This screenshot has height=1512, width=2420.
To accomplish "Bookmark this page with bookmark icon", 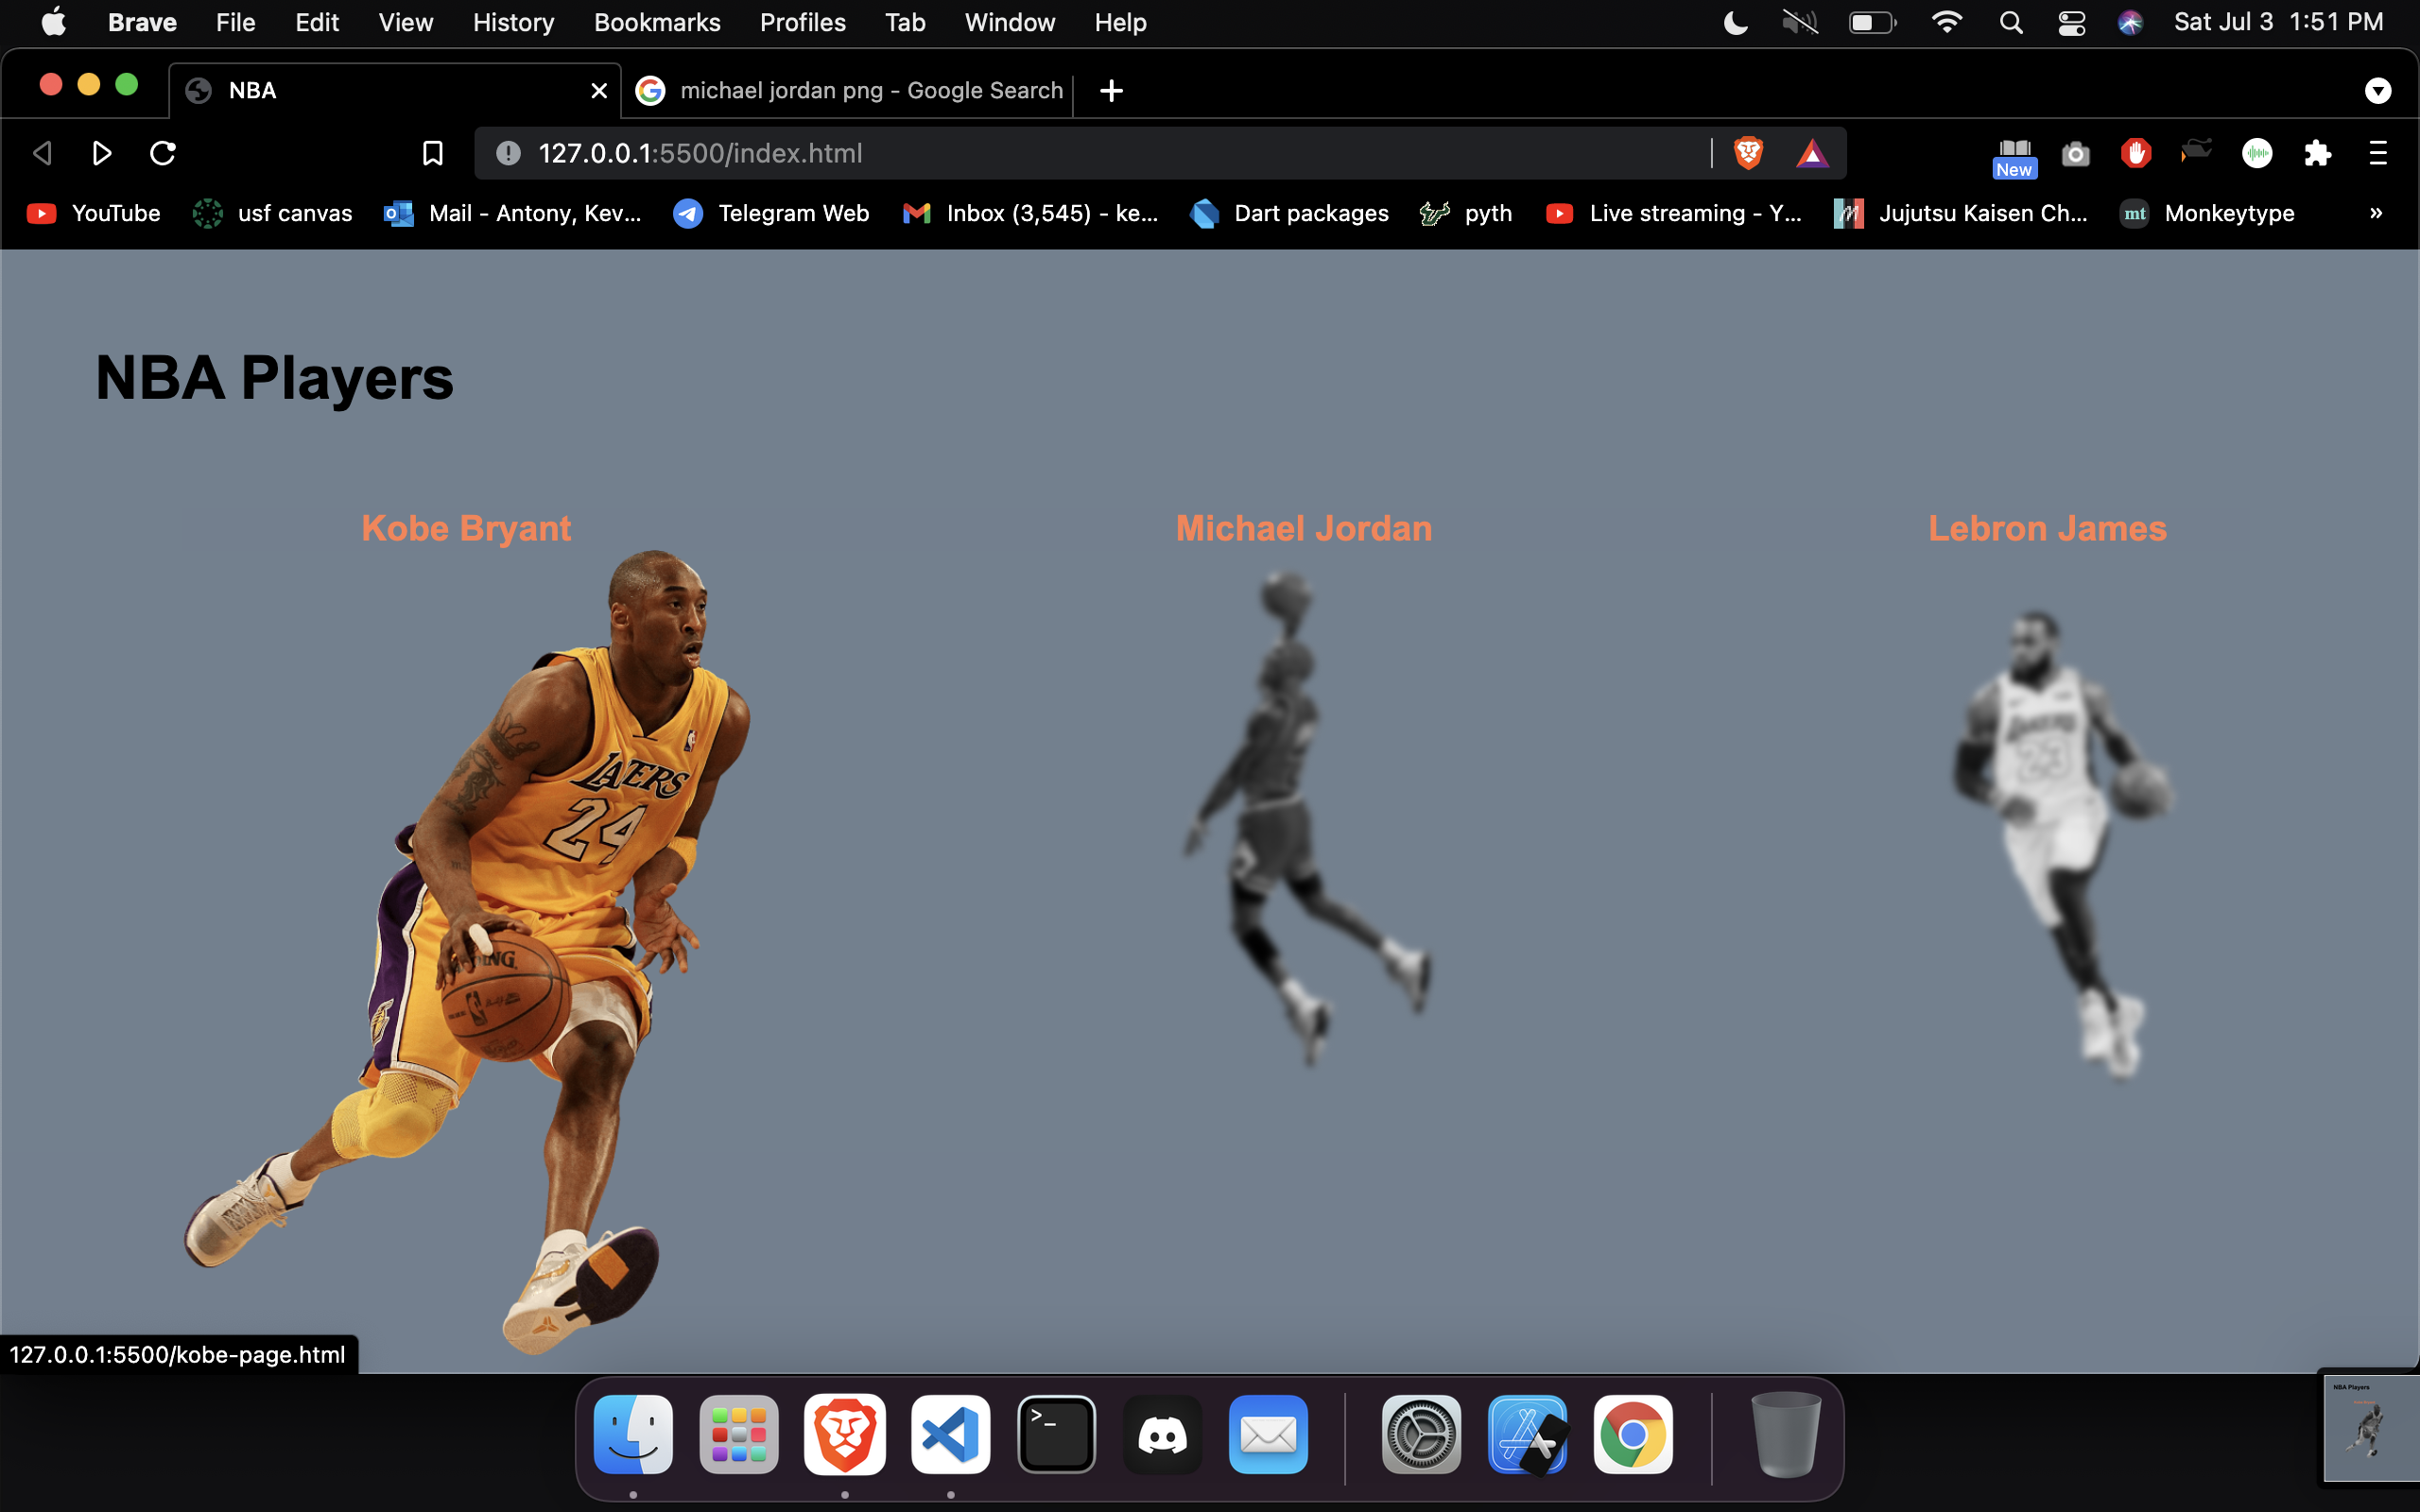I will 432,153.
